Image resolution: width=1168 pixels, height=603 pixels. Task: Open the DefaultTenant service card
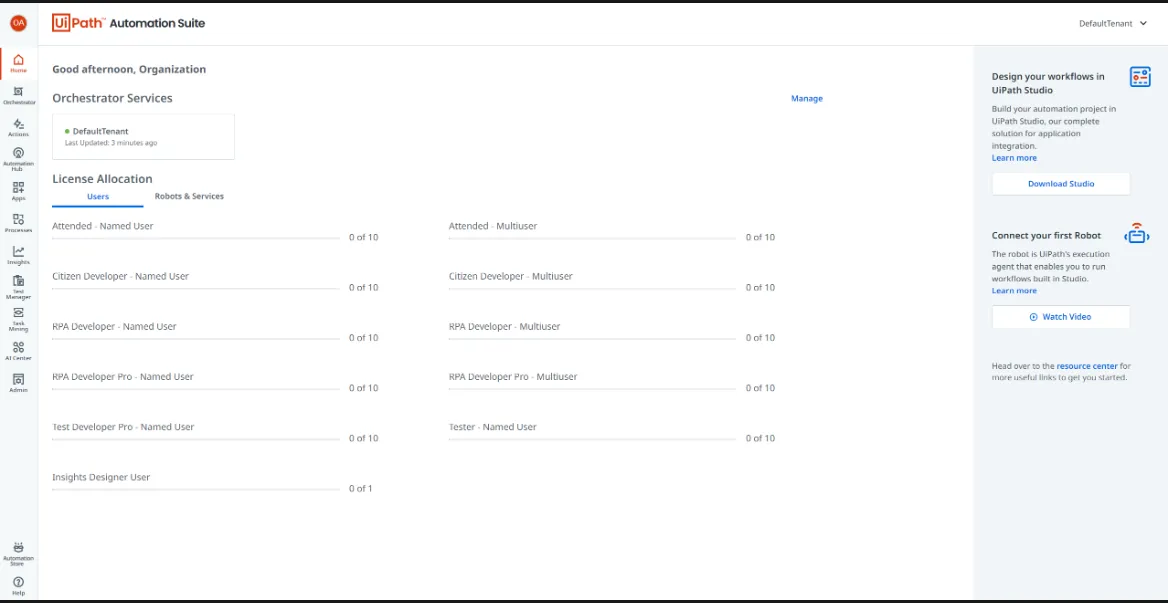(x=144, y=137)
